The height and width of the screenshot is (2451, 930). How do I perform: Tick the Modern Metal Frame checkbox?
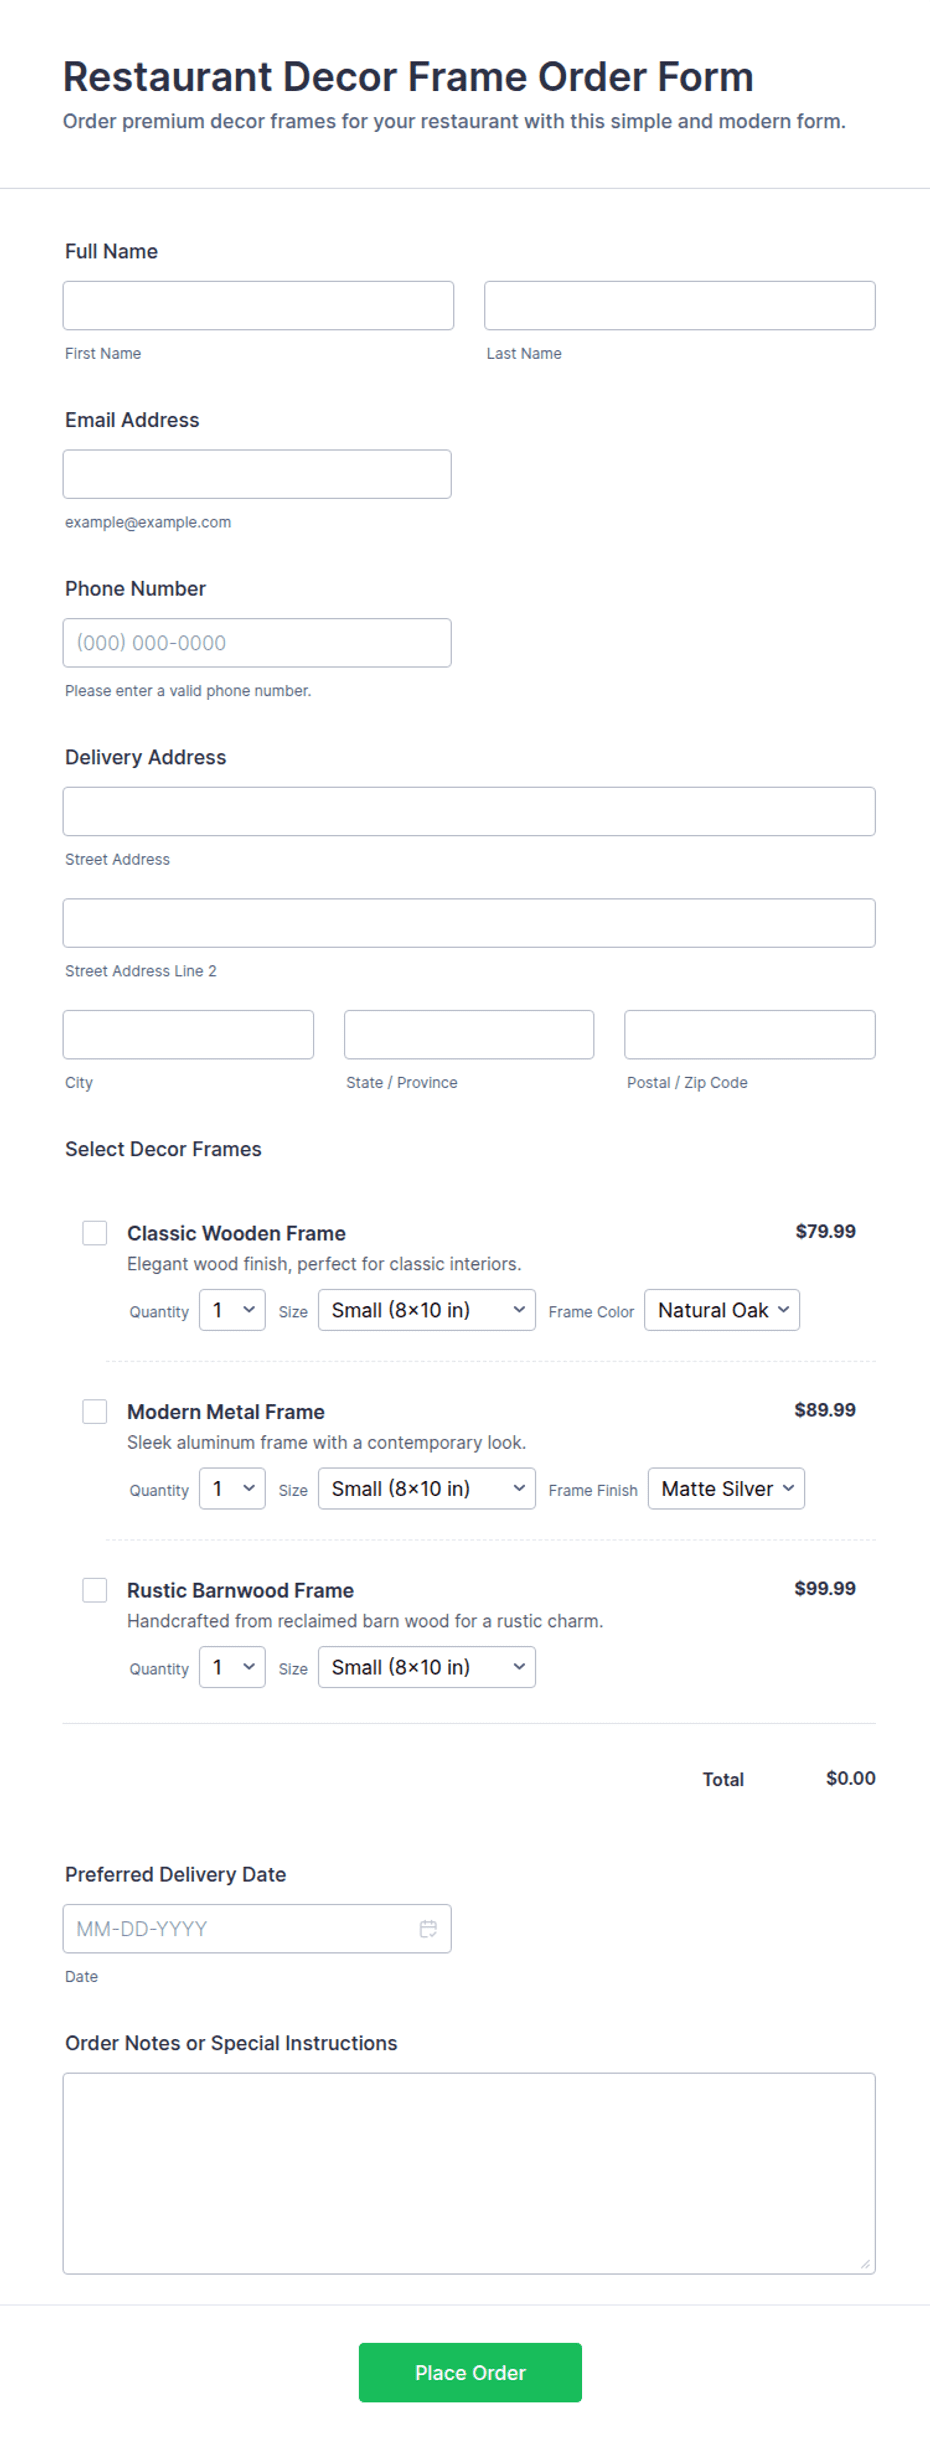coord(95,1411)
